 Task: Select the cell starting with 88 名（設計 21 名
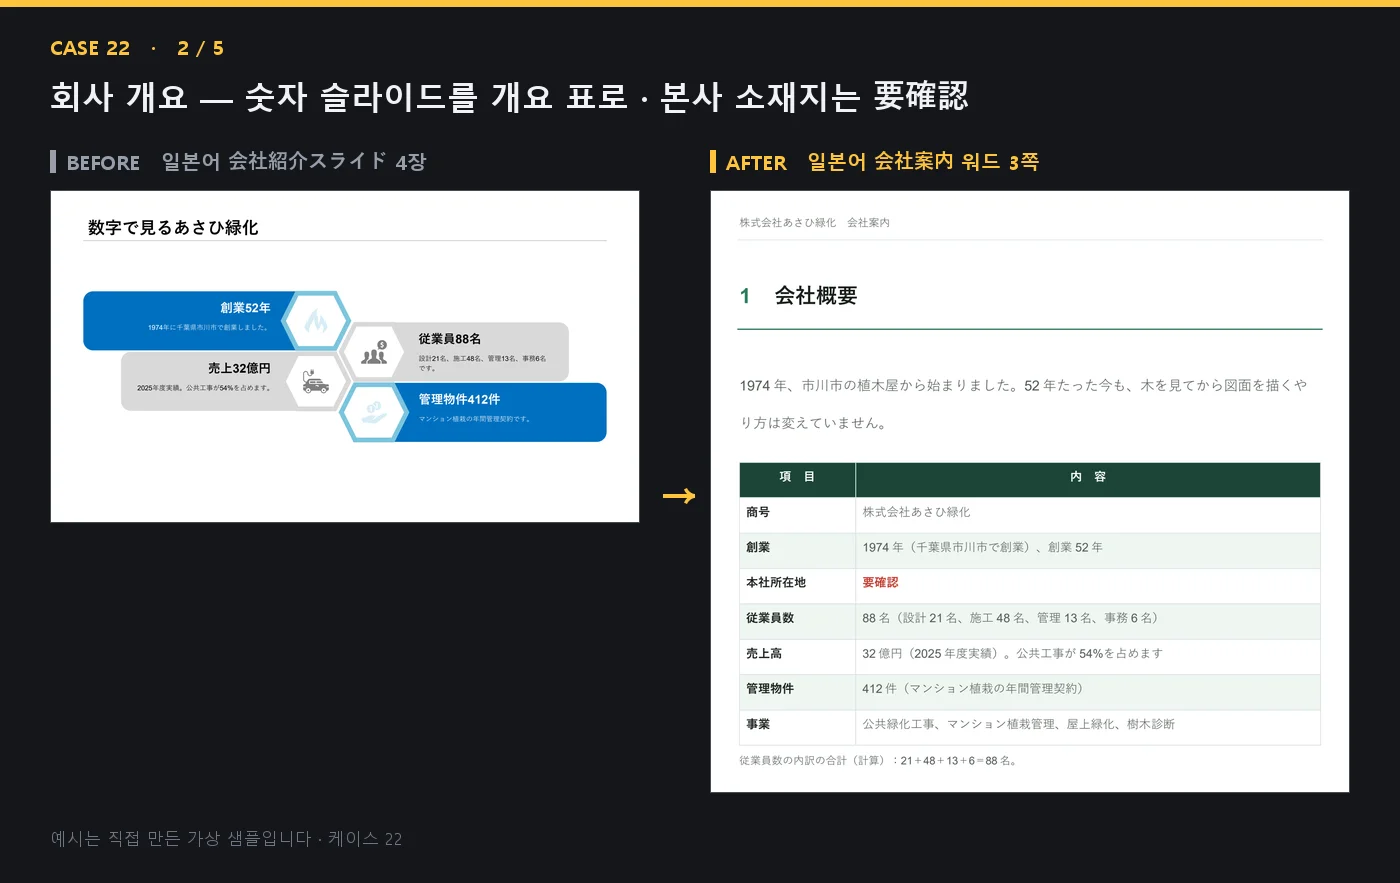coord(1088,619)
